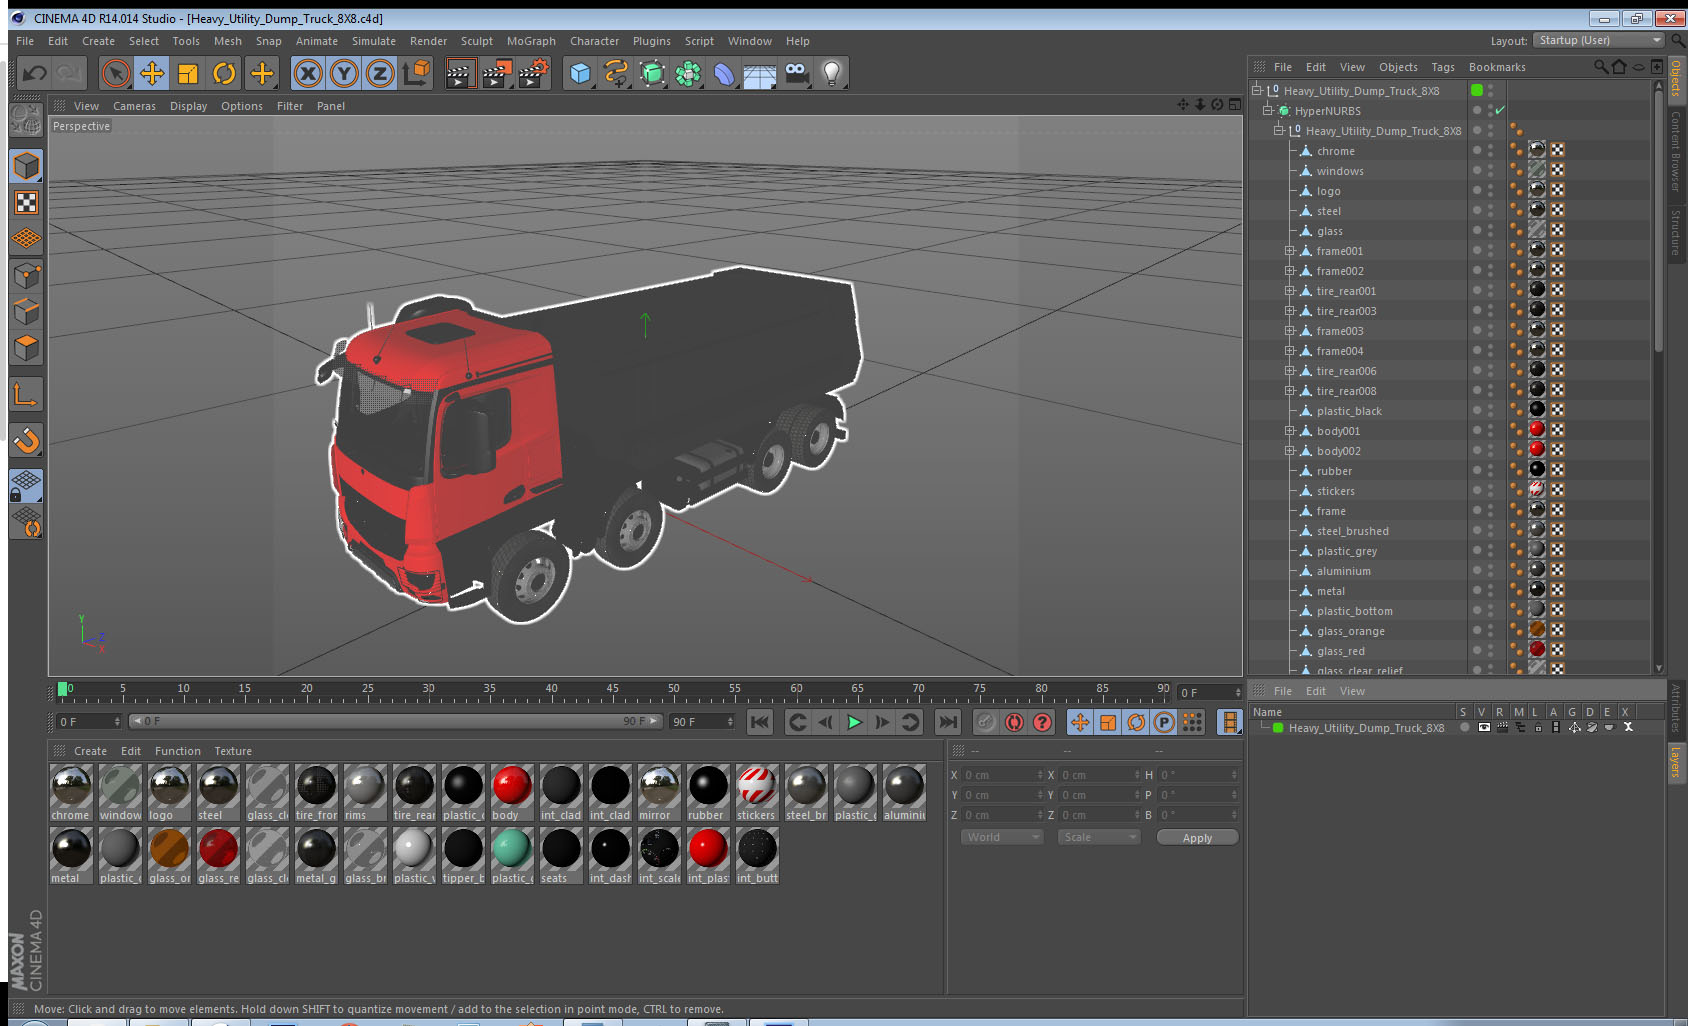The height and width of the screenshot is (1026, 1688).
Task: Switch to Texture mode icon
Action: (x=26, y=203)
